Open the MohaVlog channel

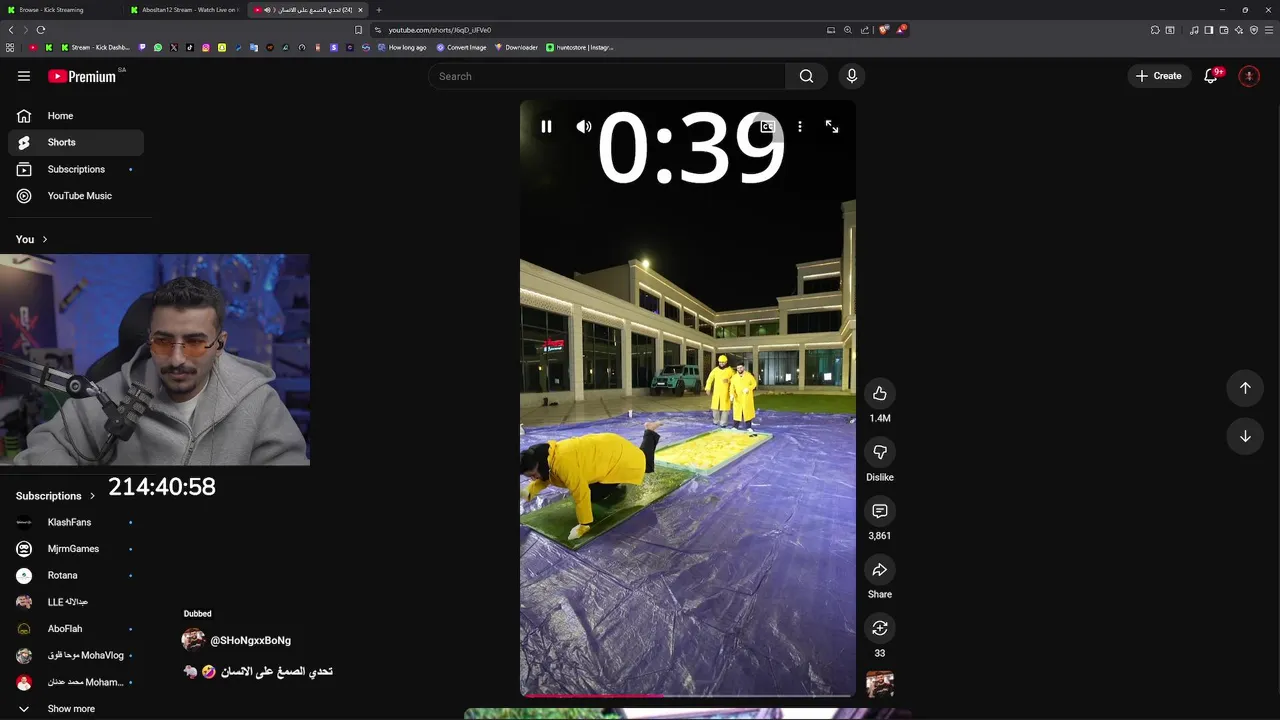pyautogui.click(x=76, y=655)
